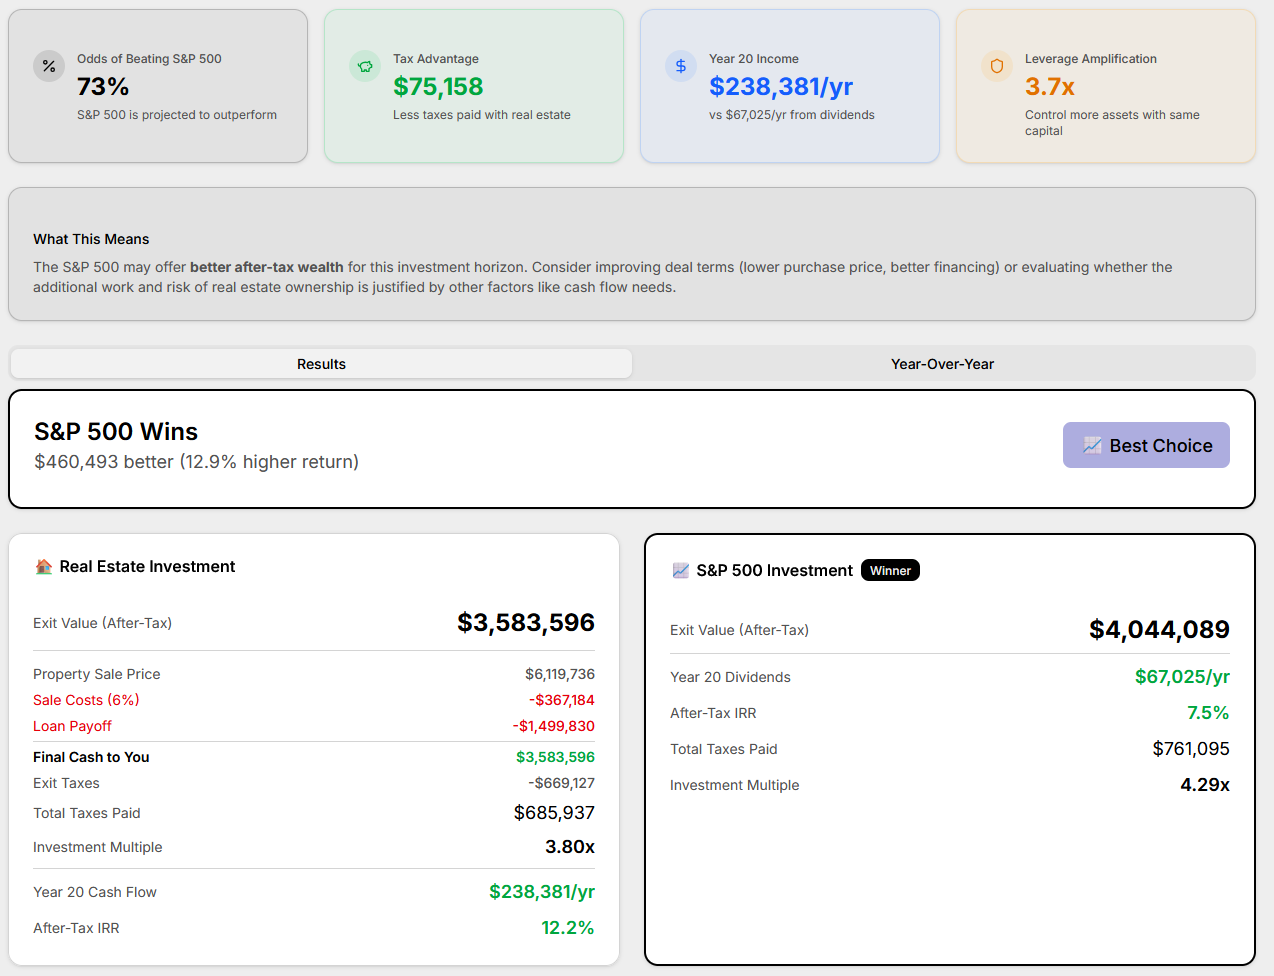Click the dollar sign Year 20 Income icon
1274x976 pixels.
coord(681,66)
